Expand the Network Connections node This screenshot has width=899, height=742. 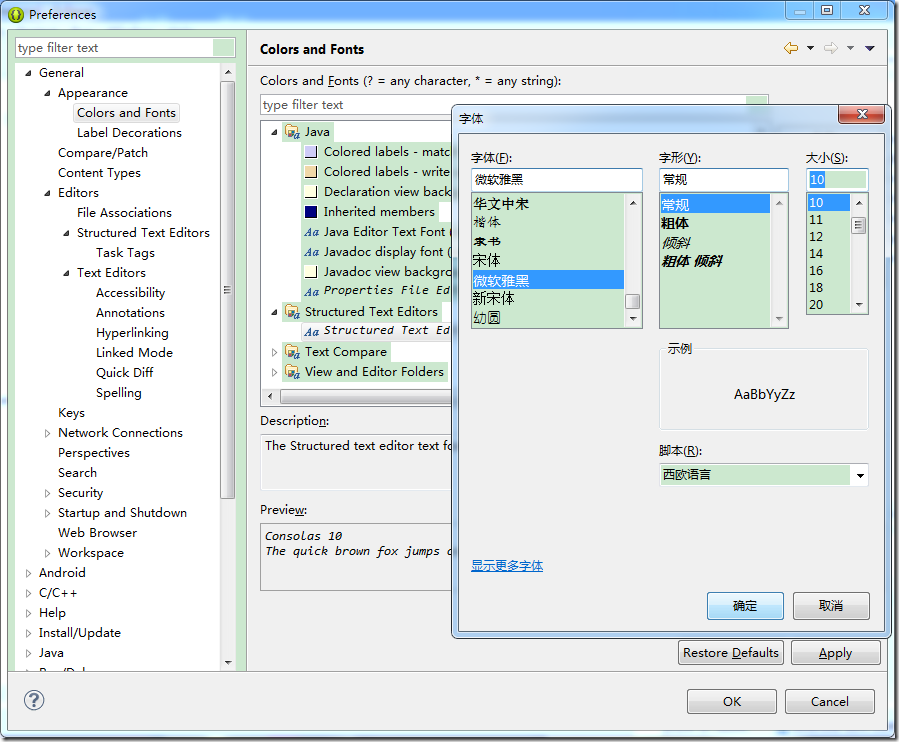tap(47, 434)
